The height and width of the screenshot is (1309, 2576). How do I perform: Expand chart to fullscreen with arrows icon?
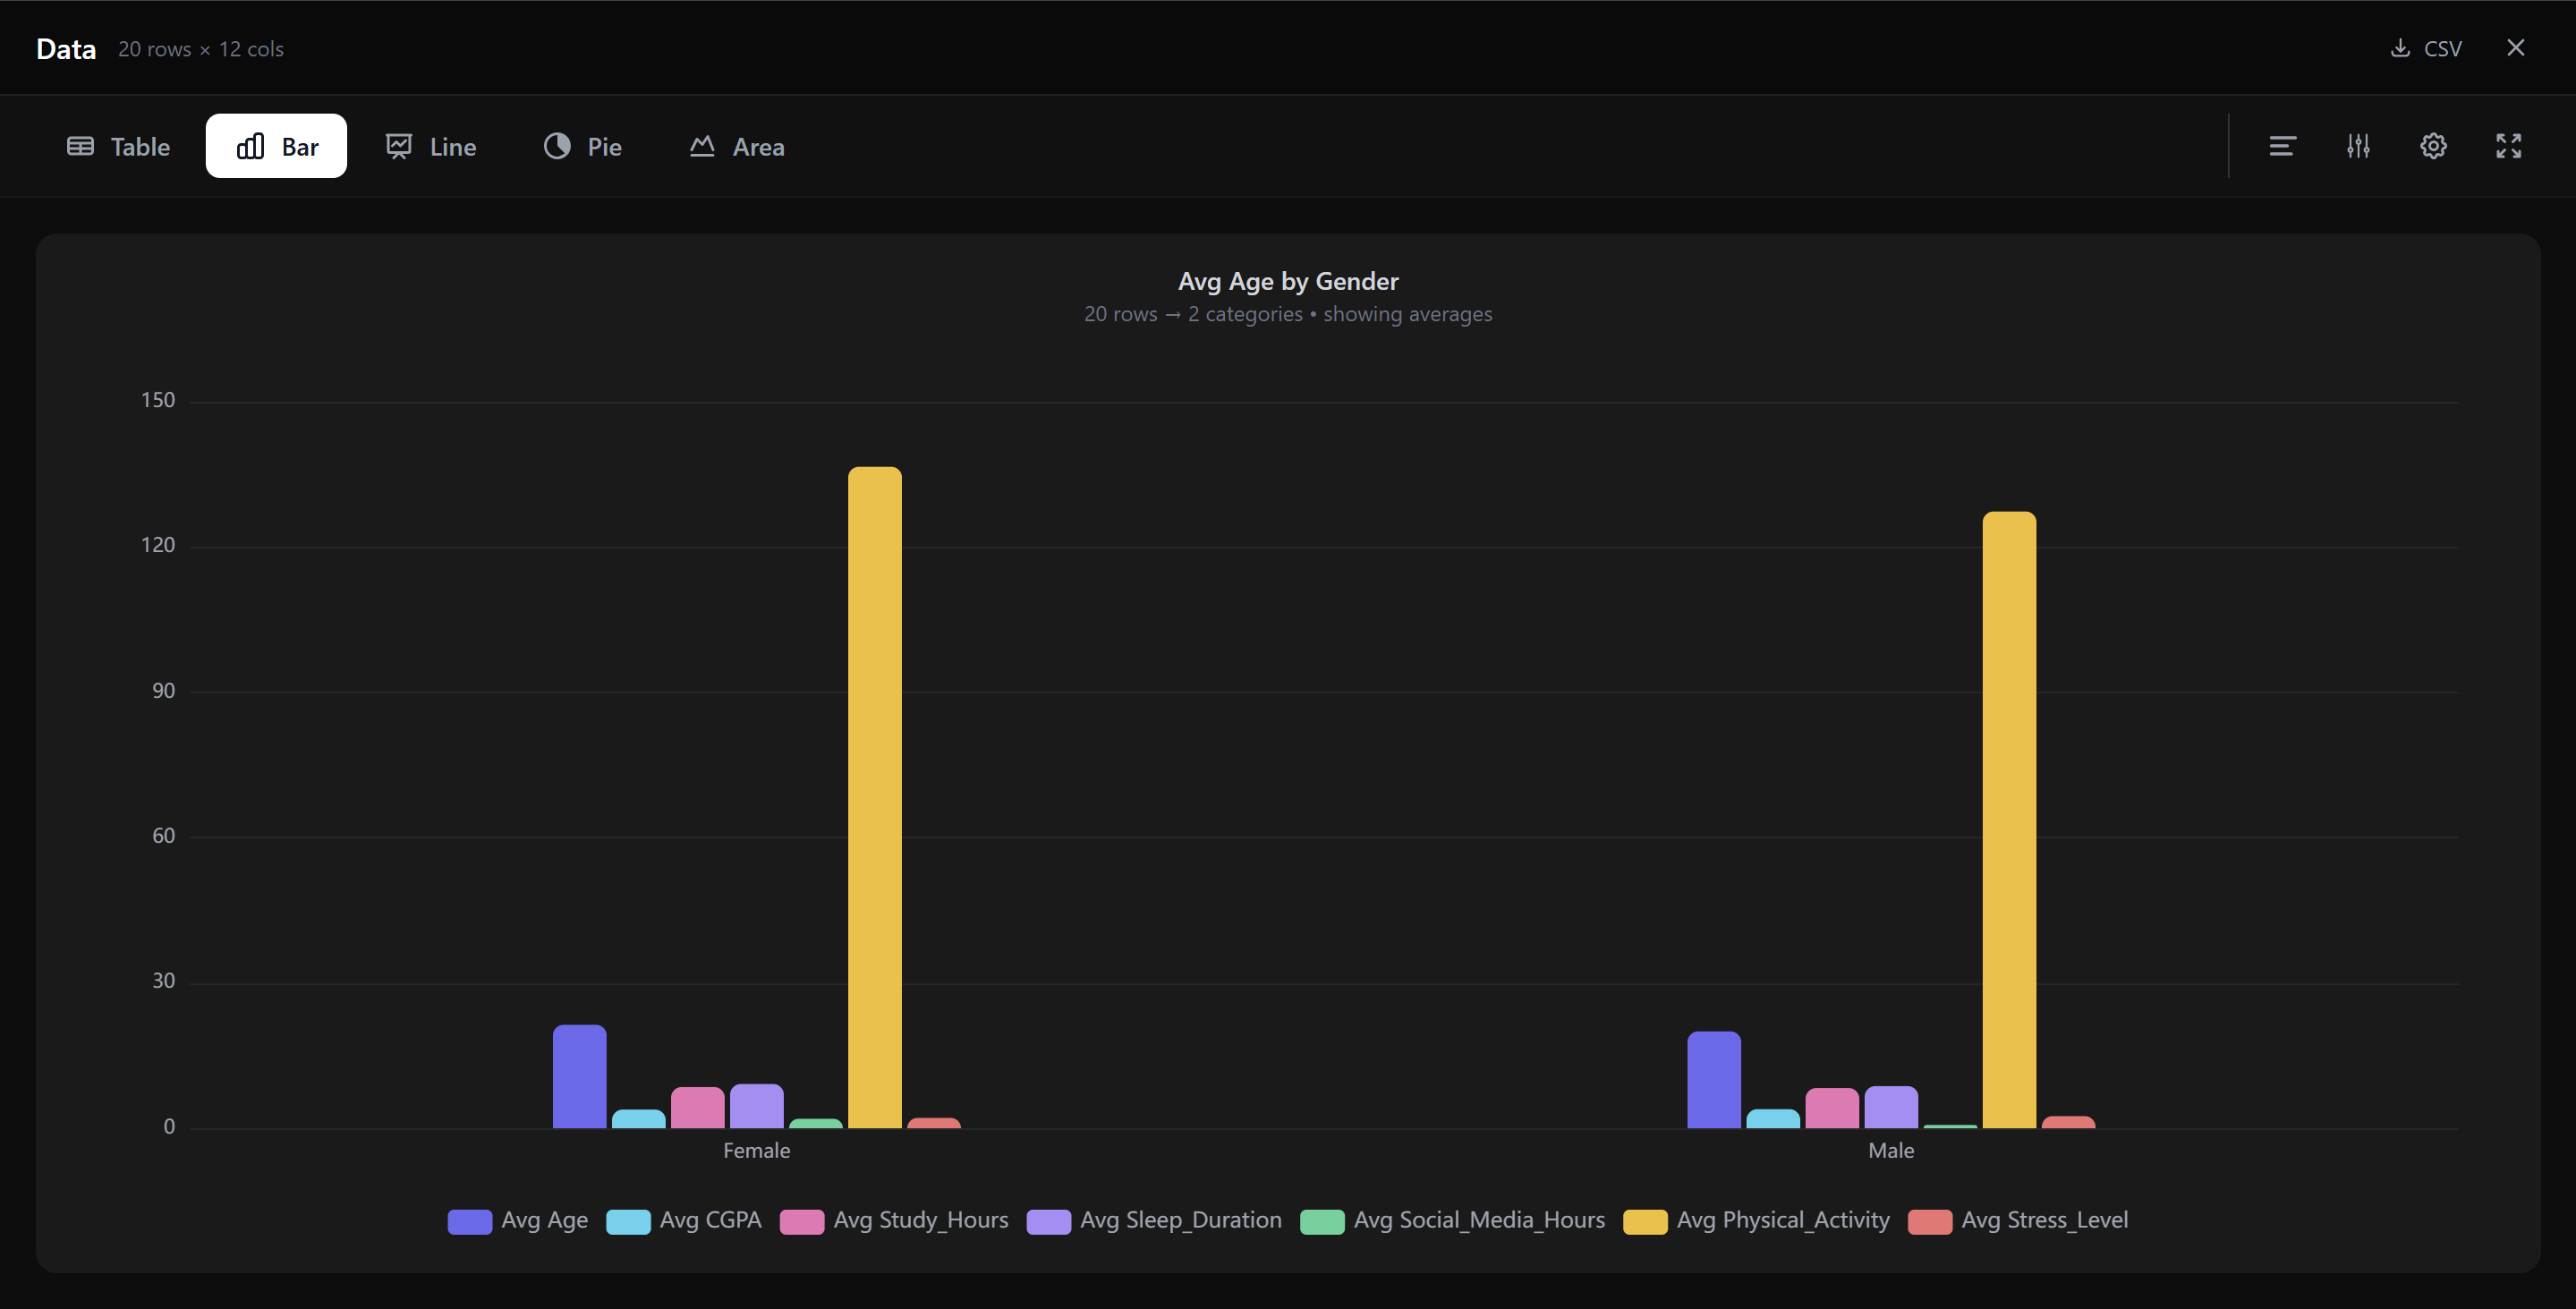point(2509,146)
